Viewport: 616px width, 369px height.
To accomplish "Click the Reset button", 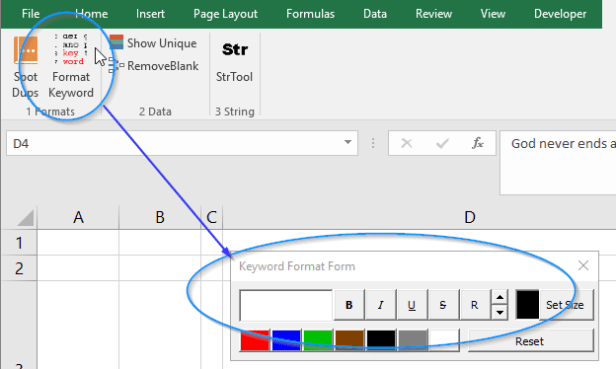I will [x=530, y=341].
